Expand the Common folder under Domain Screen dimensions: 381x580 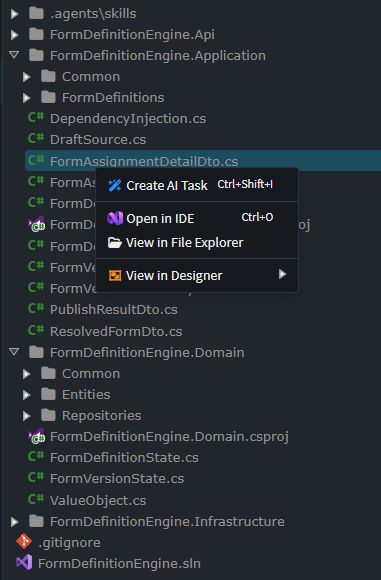click(x=26, y=374)
